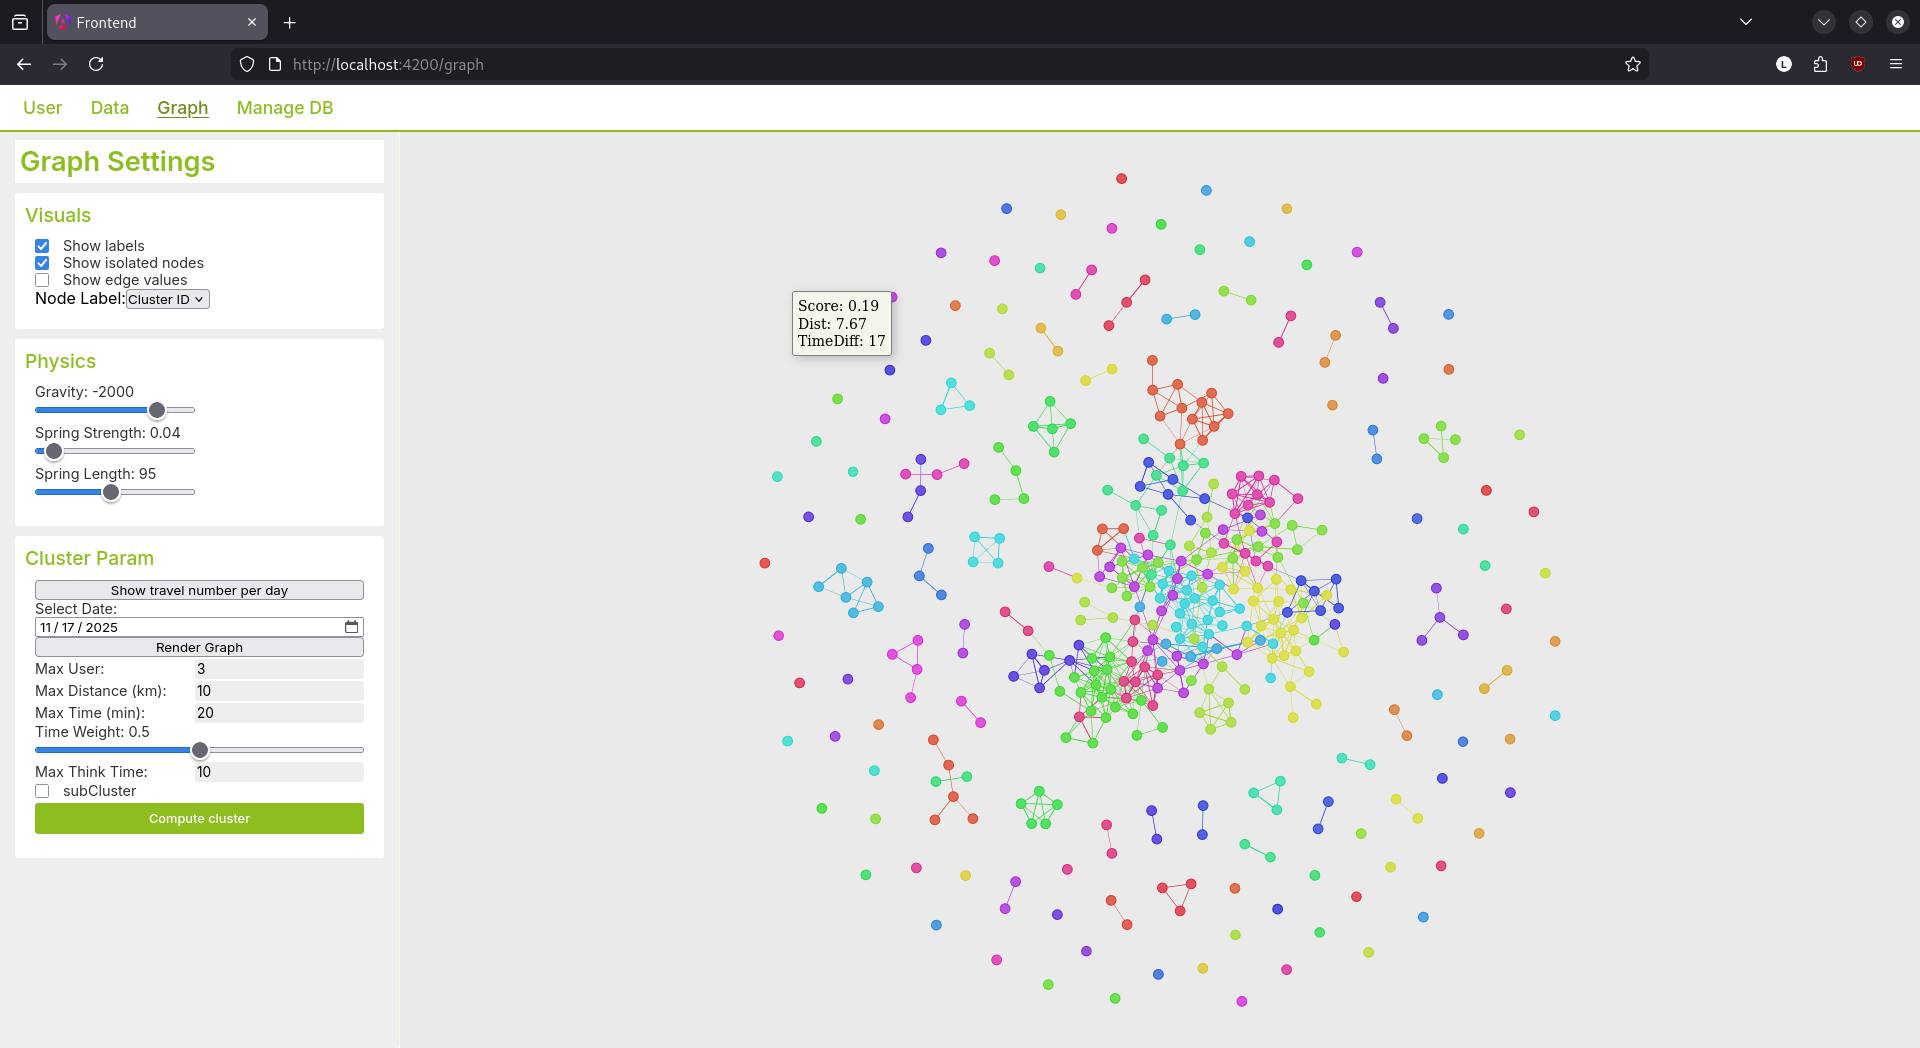Open the calendar picker in date field
The image size is (1920, 1048).
pos(351,627)
